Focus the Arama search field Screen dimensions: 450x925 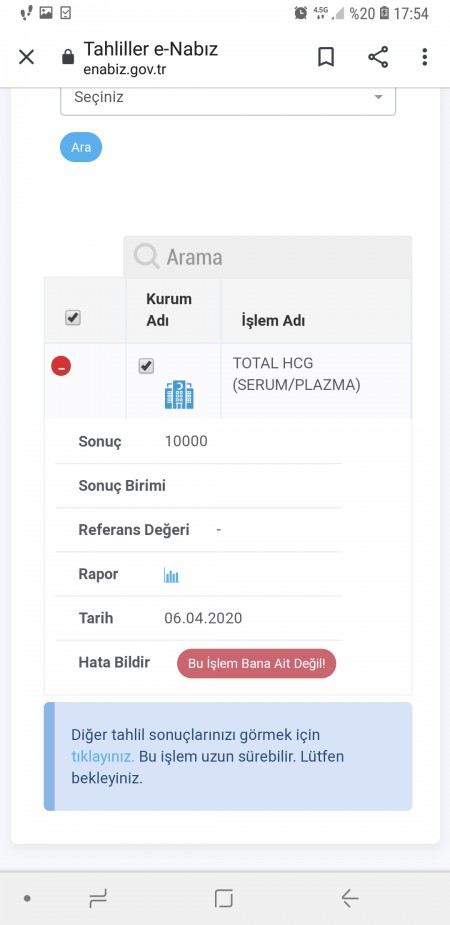coord(268,257)
